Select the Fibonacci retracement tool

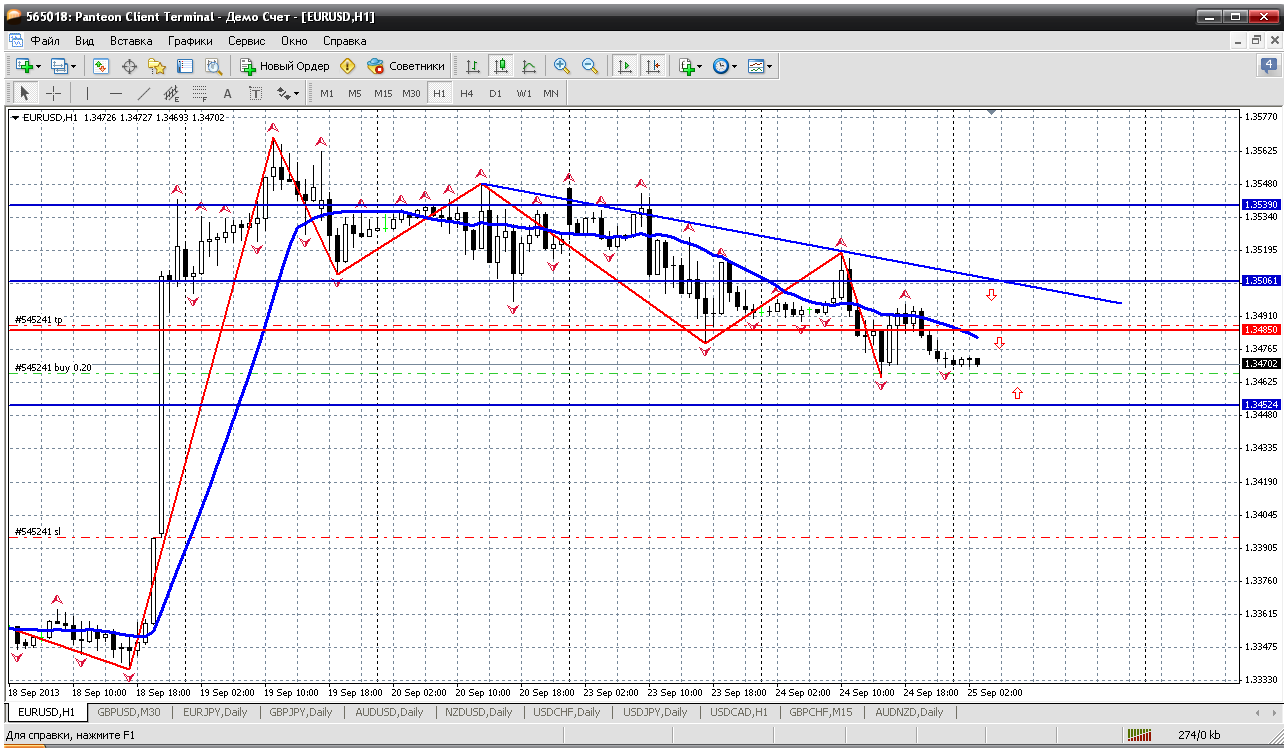click(x=199, y=93)
